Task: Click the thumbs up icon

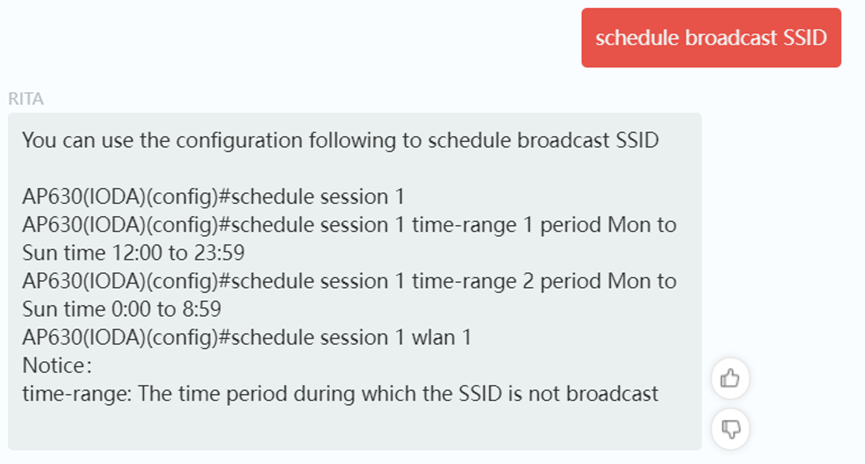Action: click(730, 378)
